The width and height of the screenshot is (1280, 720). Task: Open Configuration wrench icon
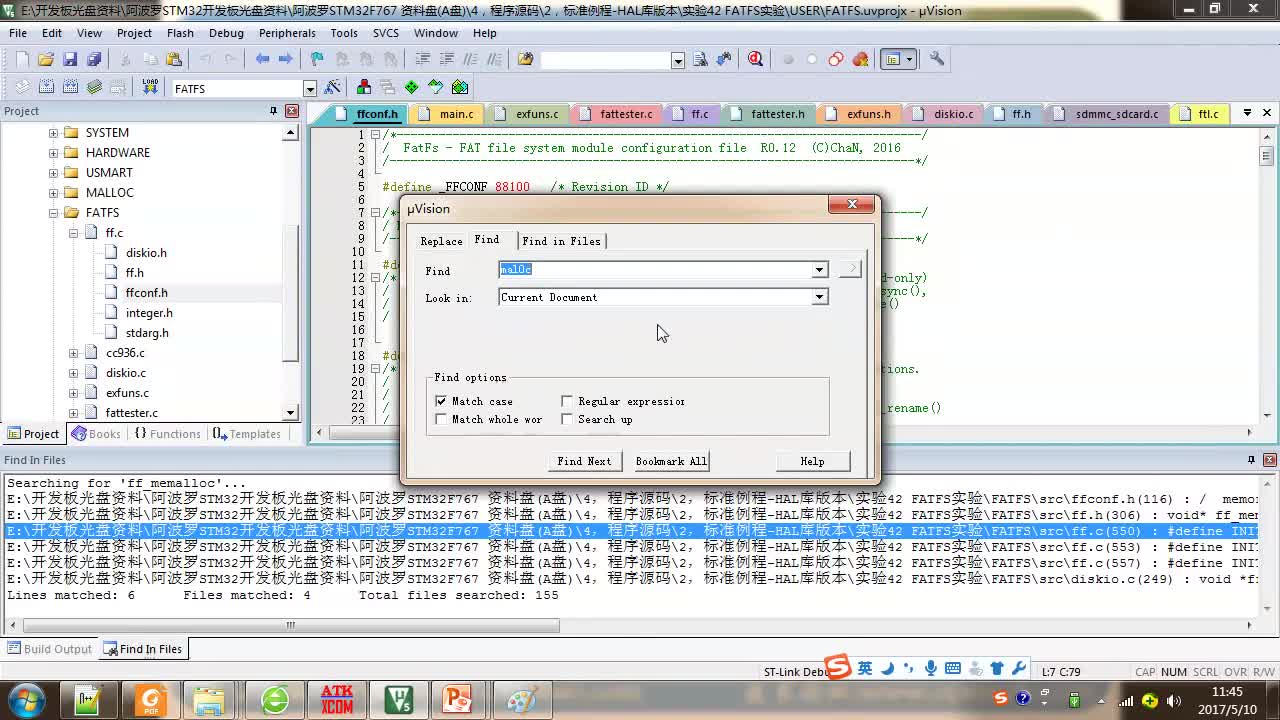click(x=937, y=59)
